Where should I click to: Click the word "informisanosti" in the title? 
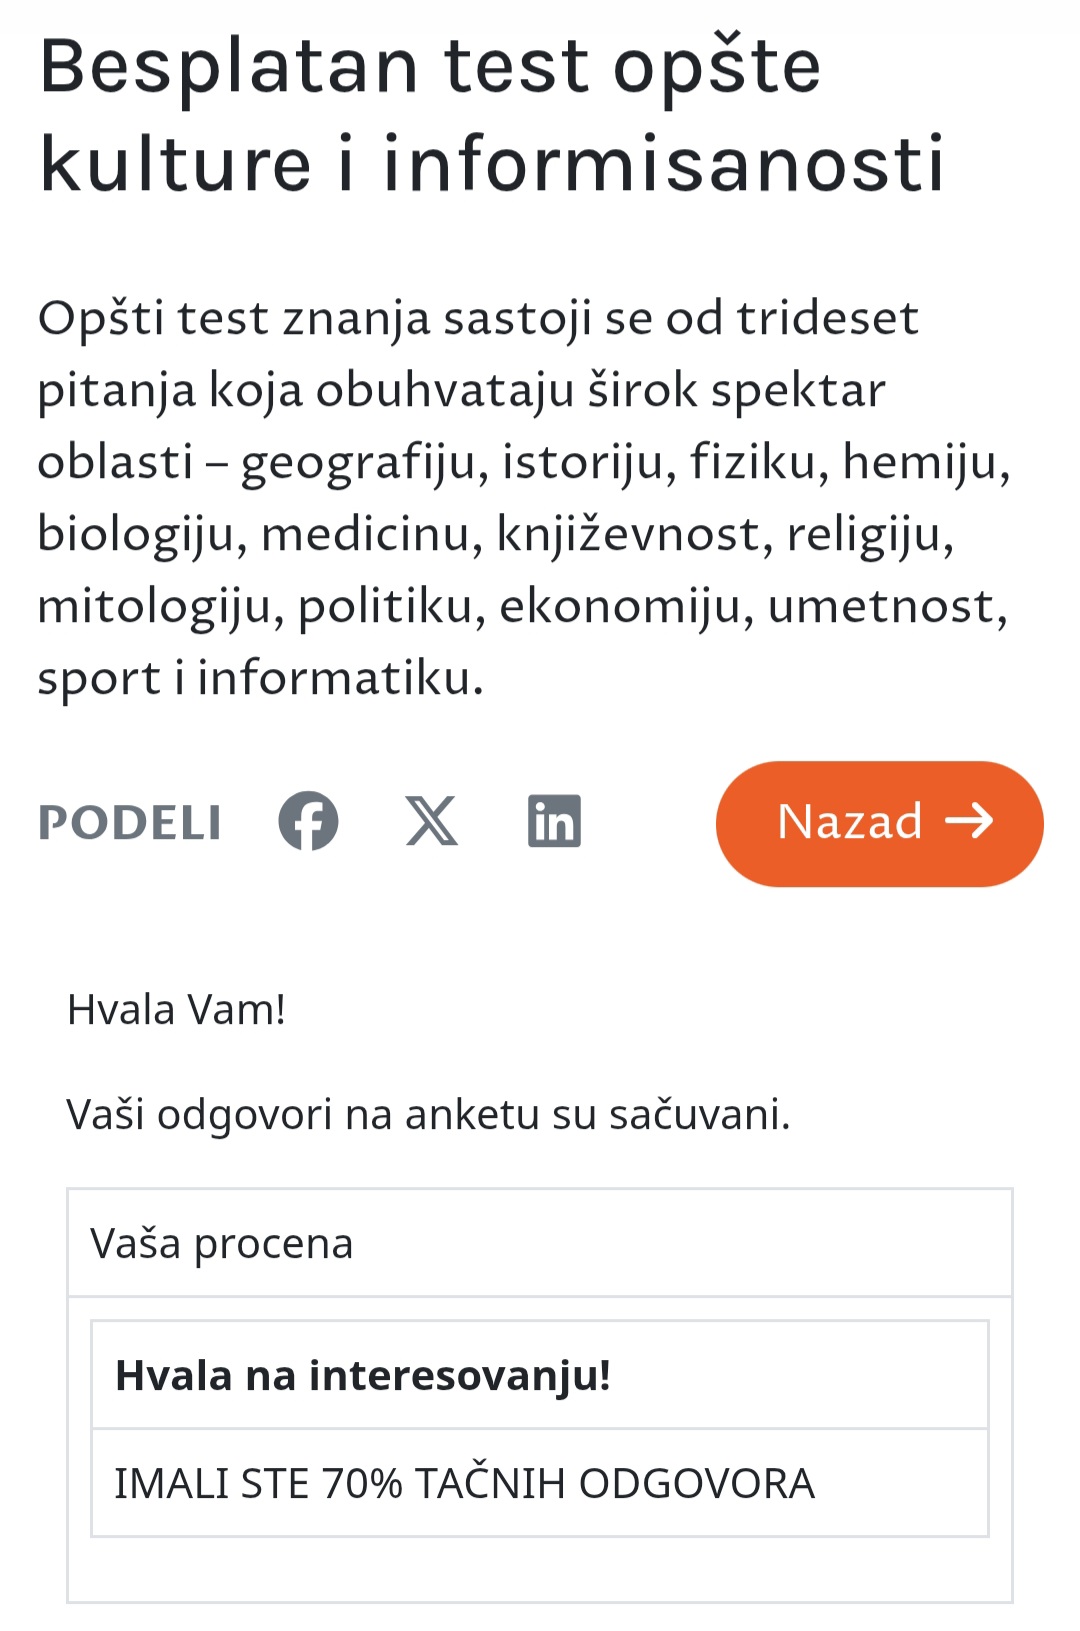click(x=663, y=165)
